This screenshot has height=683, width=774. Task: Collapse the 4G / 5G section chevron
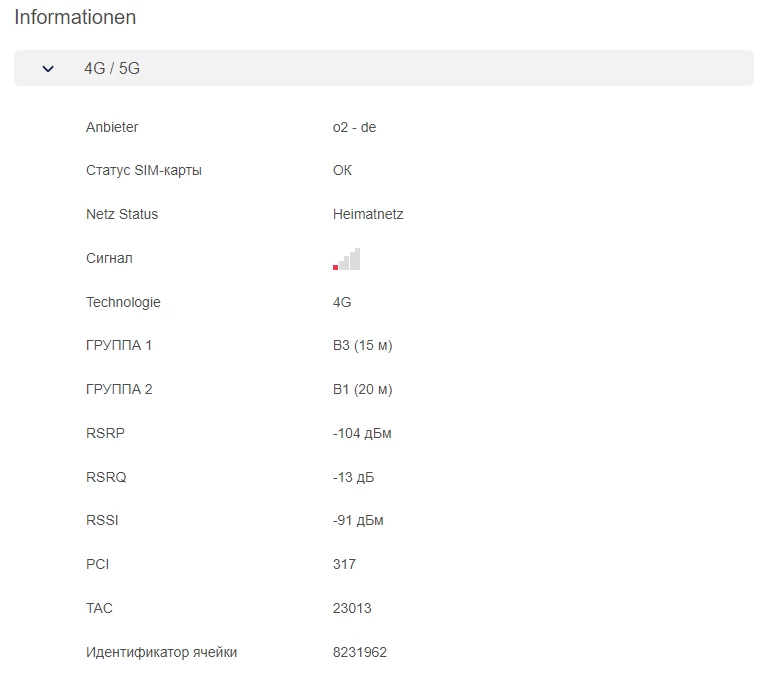pyautogui.click(x=48, y=69)
